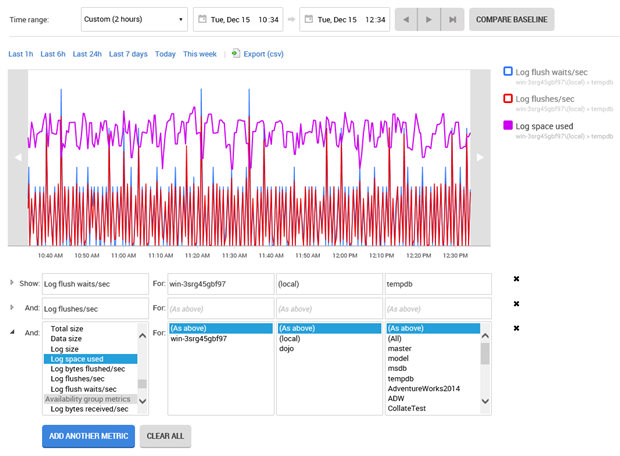Viewport: 620px width, 456px height.
Task: Toggle the Log flush waits/sec legend series
Action: tap(508, 72)
